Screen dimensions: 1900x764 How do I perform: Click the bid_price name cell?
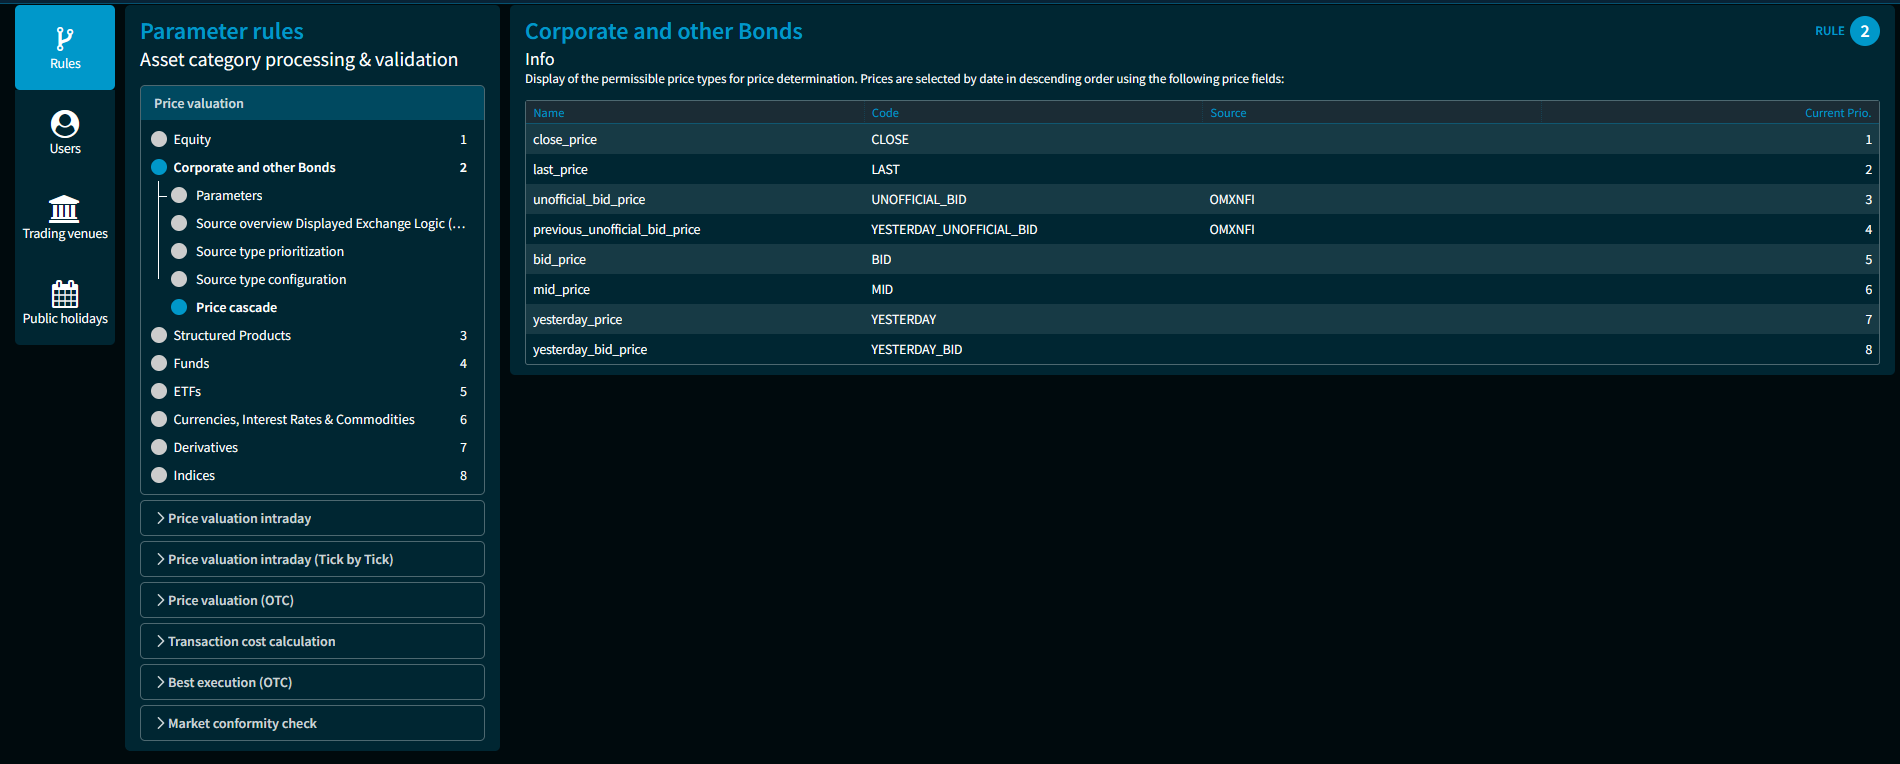pos(559,259)
